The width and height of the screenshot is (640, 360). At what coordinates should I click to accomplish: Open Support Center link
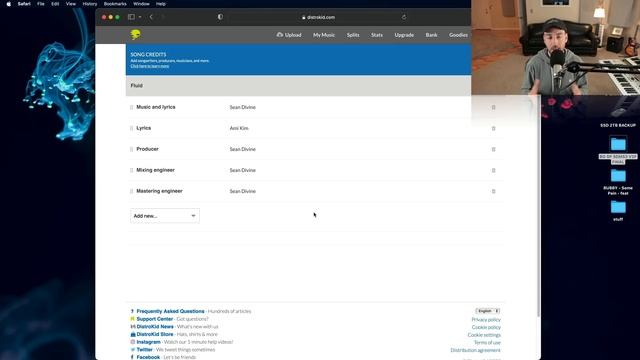click(x=155, y=319)
